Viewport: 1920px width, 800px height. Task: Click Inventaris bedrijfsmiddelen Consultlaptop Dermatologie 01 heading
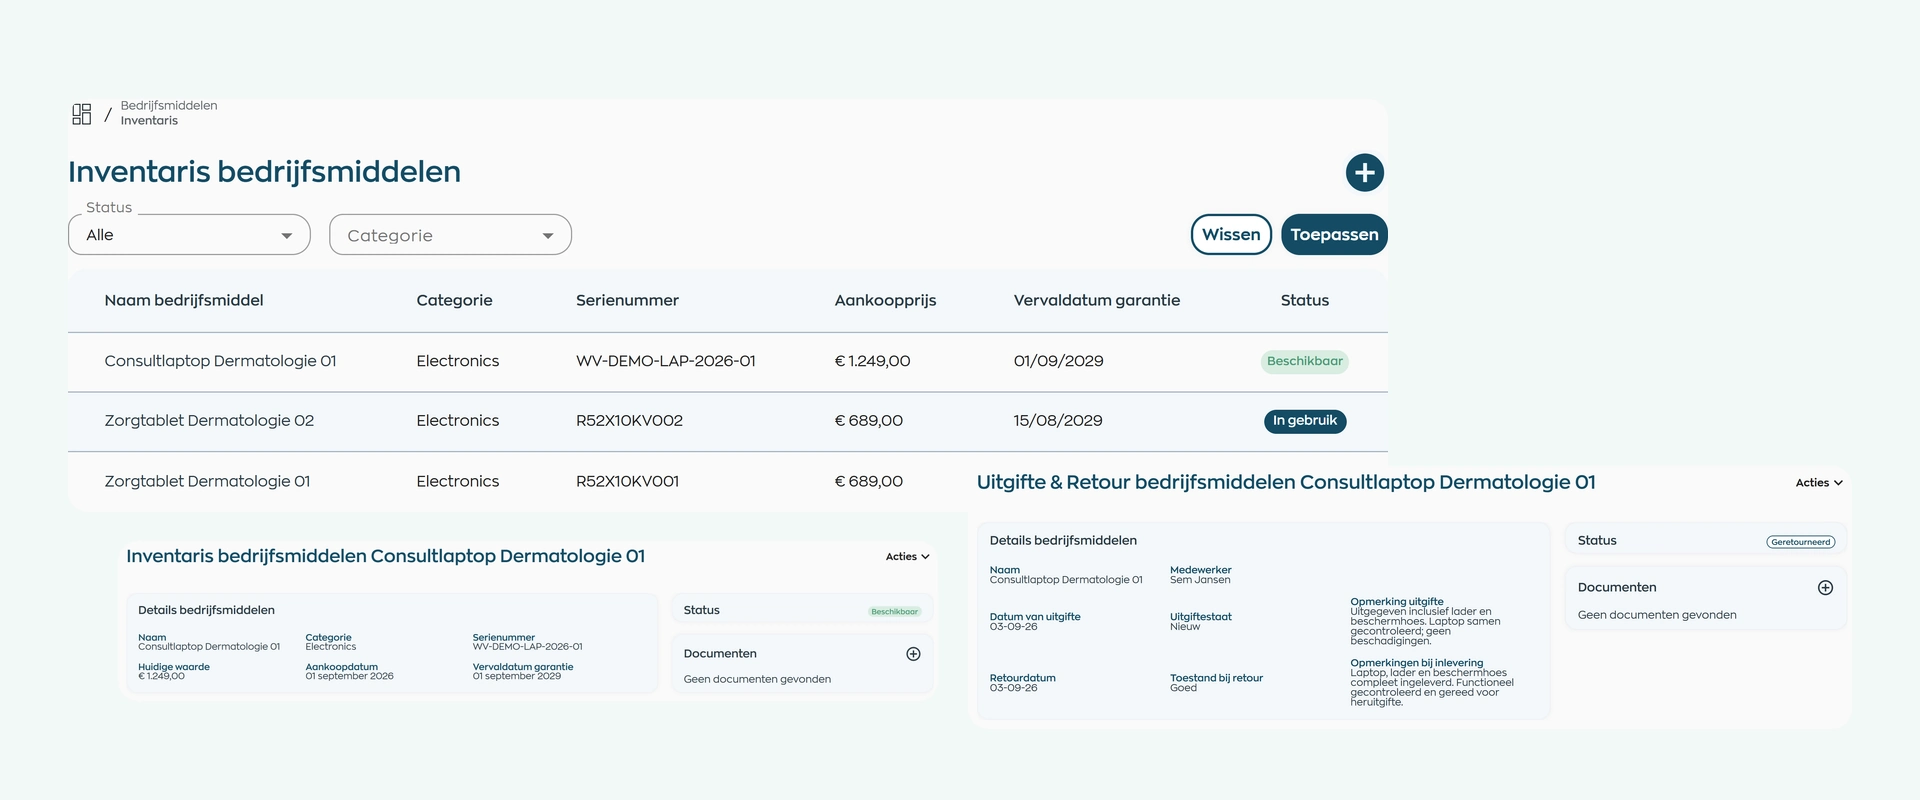(385, 556)
